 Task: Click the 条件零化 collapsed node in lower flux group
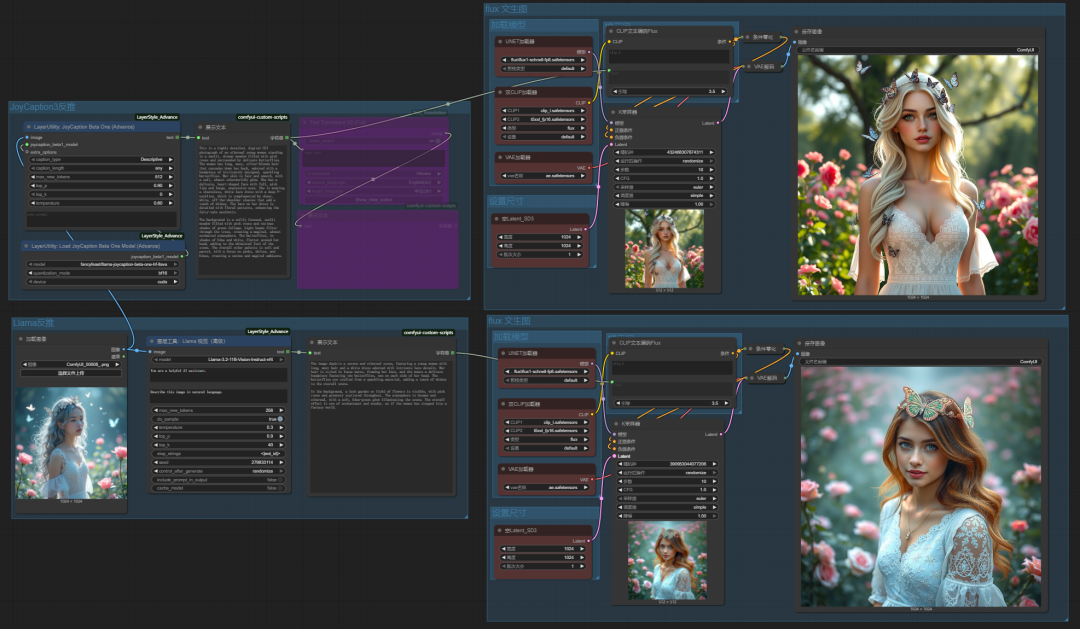point(764,349)
